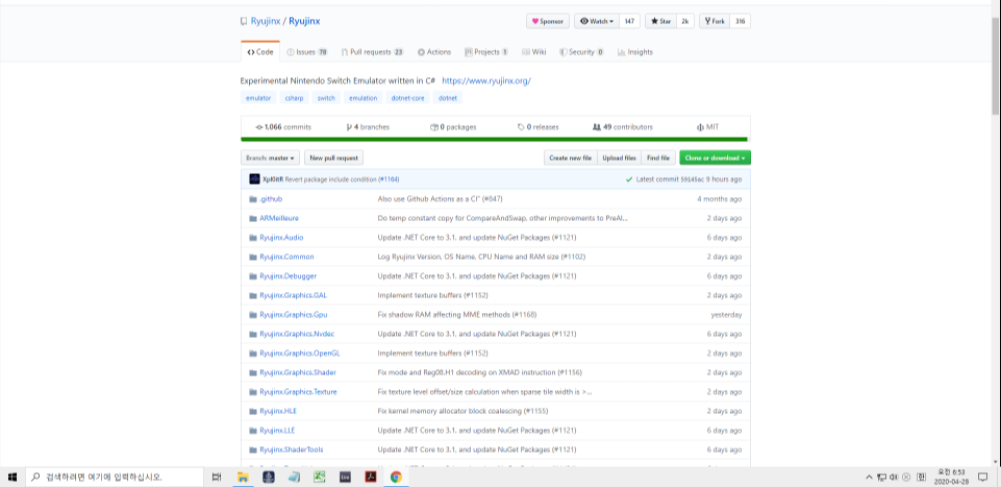
Task: View the 1,066 commits history
Action: tap(283, 127)
